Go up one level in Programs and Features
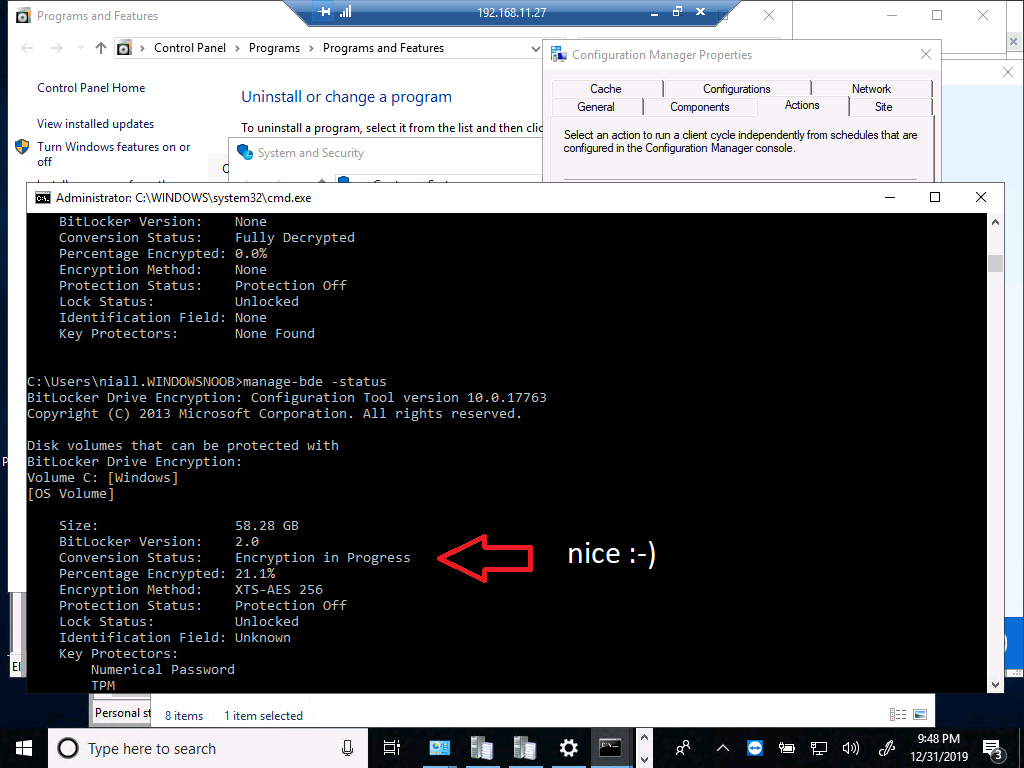The image size is (1024, 768). click(x=101, y=48)
